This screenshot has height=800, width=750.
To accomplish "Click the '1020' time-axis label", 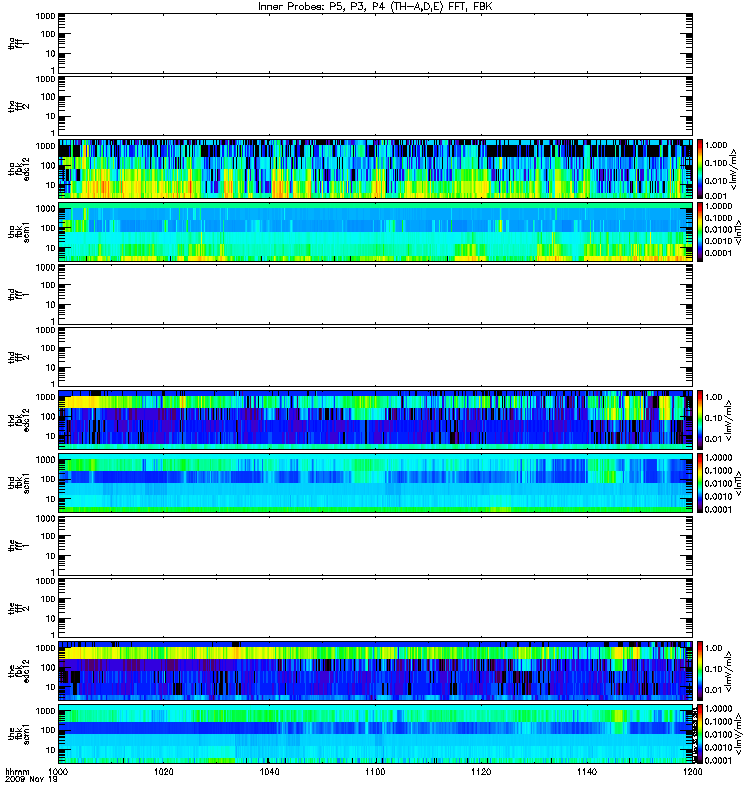I will click(x=164, y=771).
